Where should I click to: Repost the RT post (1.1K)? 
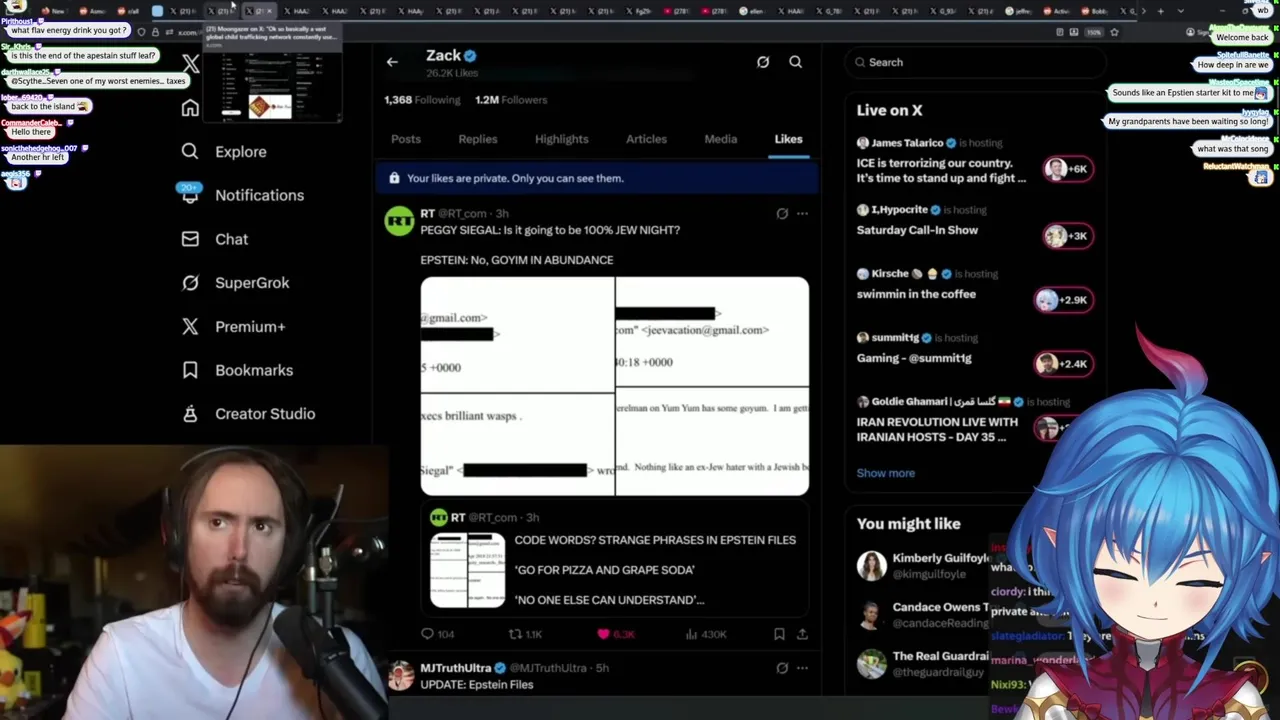[526, 634]
